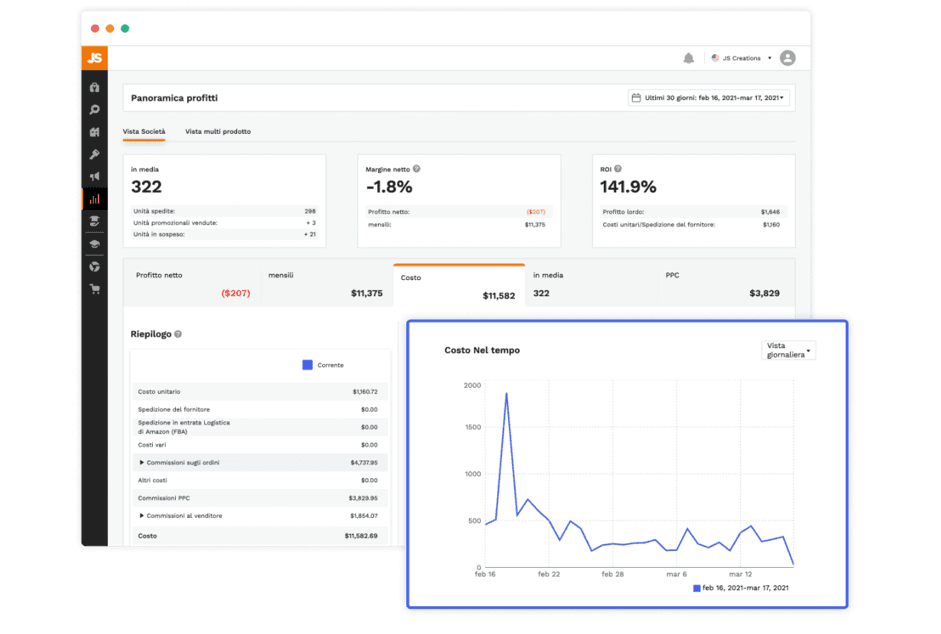Click the 141.9% ROI value
This screenshot has width=941, height=634.
[628, 187]
